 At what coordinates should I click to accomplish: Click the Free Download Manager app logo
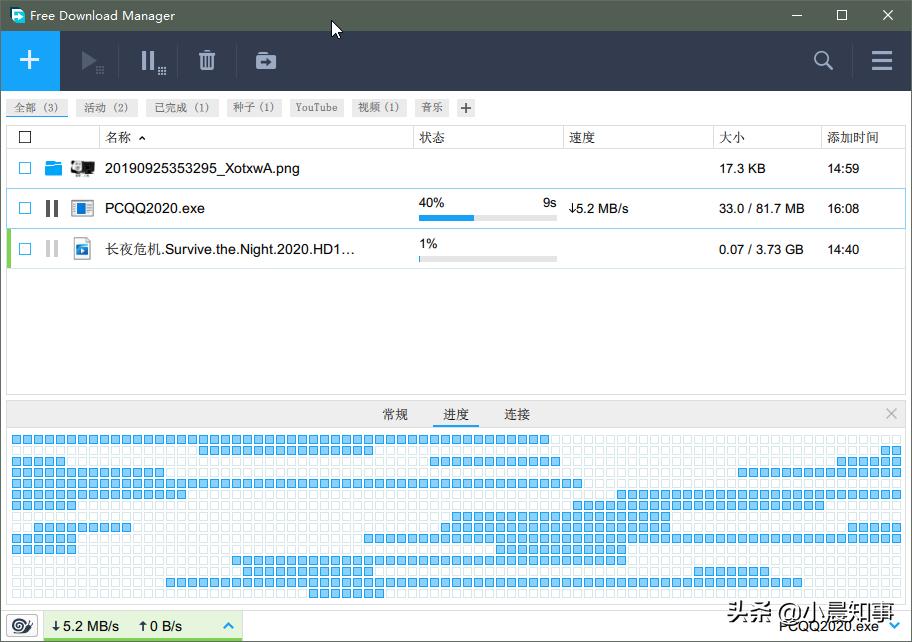click(x=17, y=15)
